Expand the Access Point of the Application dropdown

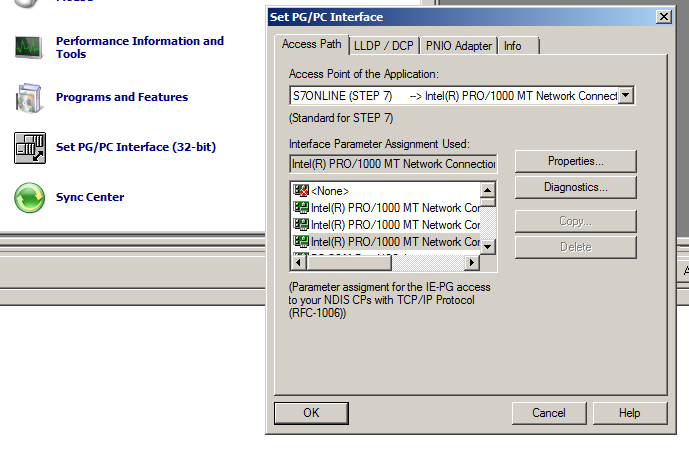tap(626, 95)
